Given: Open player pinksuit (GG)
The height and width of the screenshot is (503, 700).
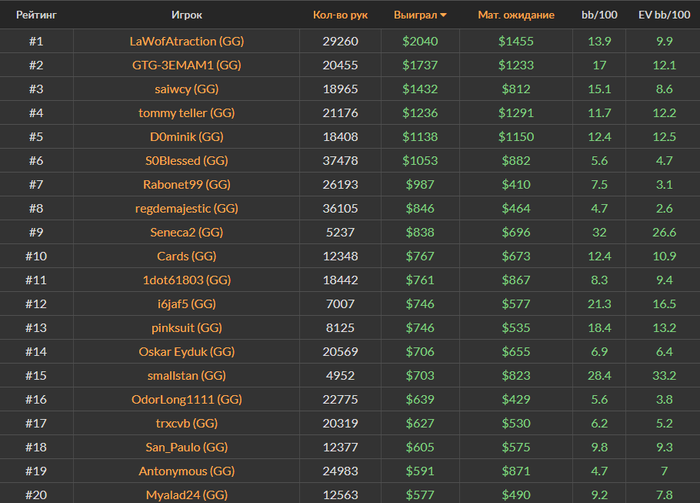Looking at the screenshot, I should tap(187, 328).
